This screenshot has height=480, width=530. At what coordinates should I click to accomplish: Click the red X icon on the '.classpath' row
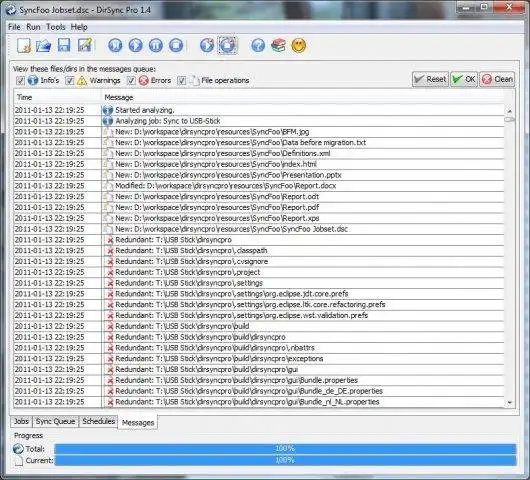110,251
